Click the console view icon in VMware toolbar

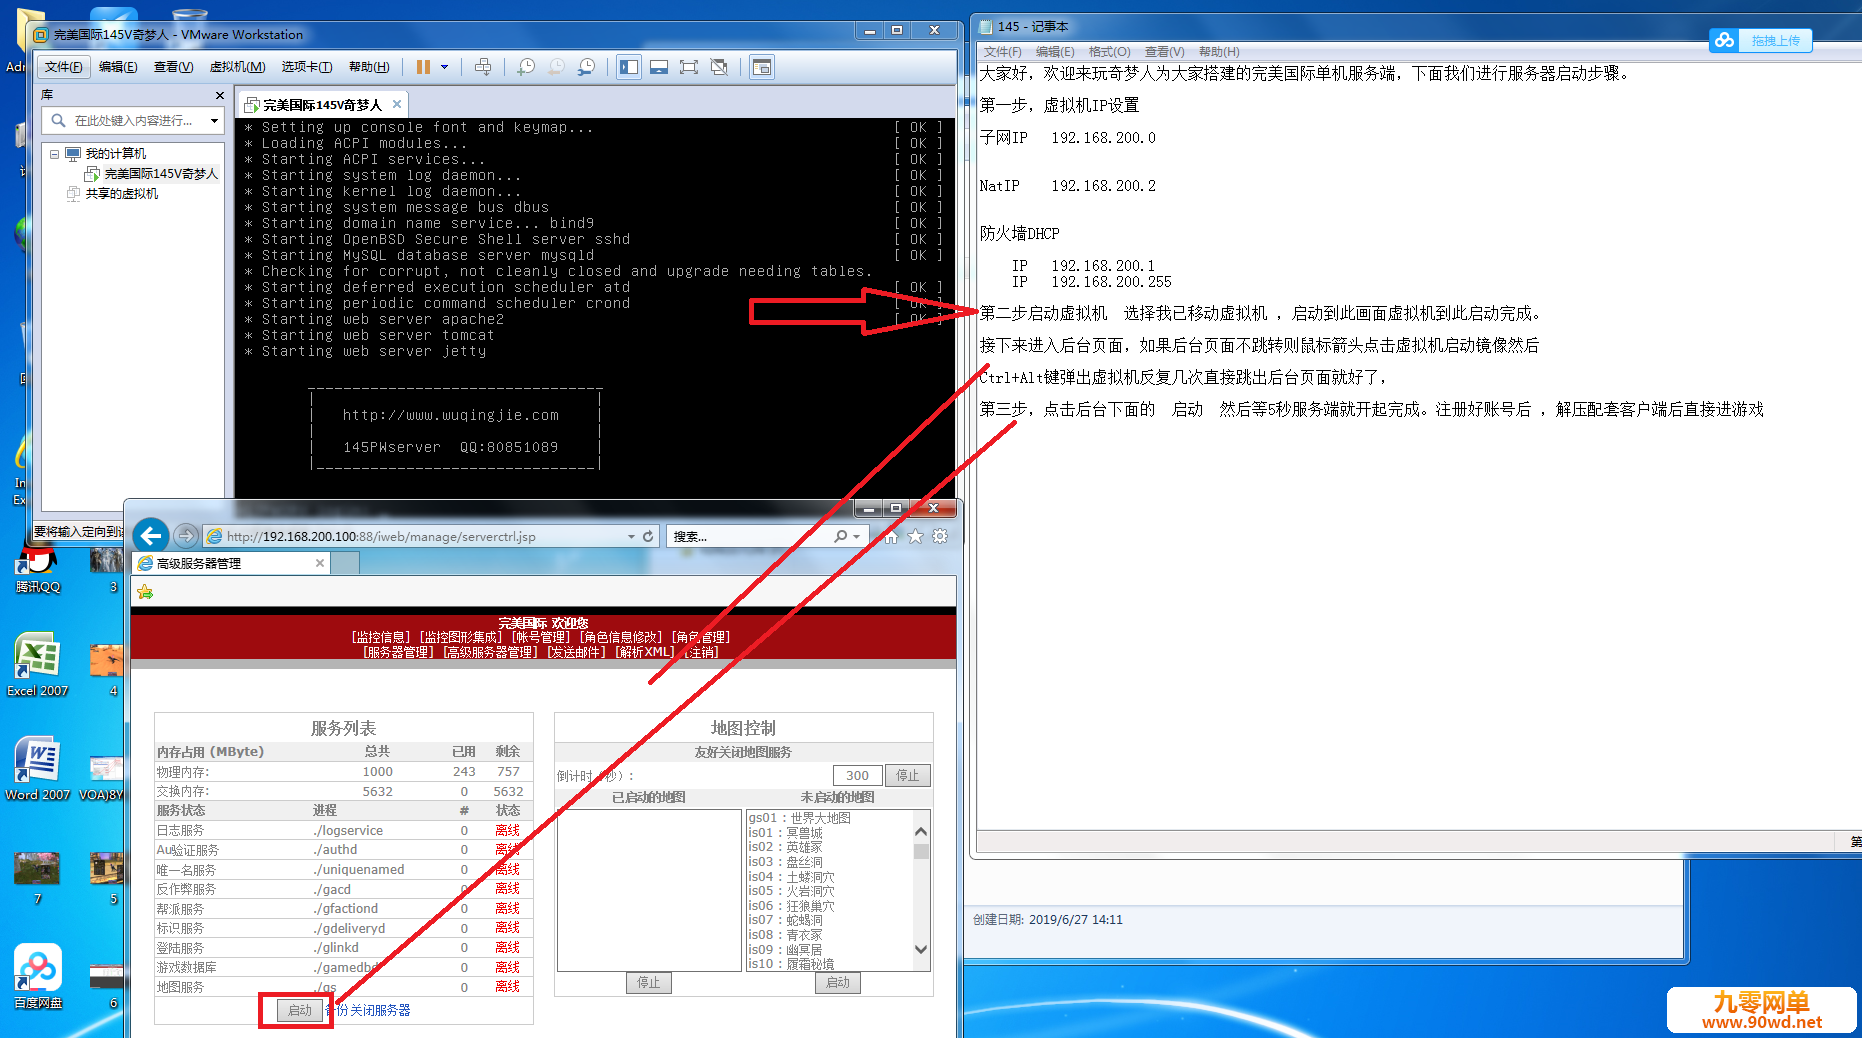click(x=762, y=67)
